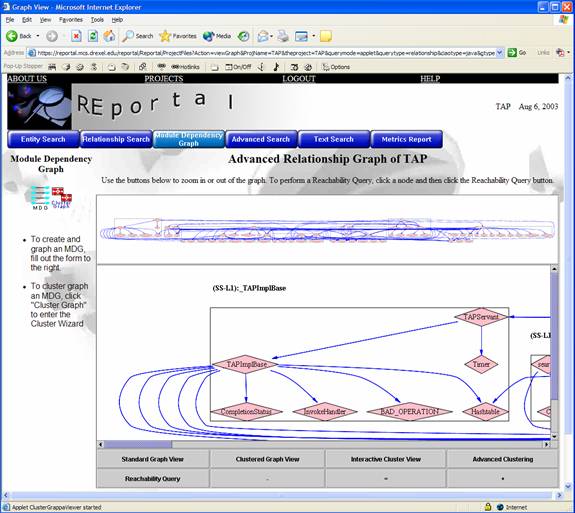Screen dimensions: 575x513
Task: Click the Reachability Query button
Action: point(153,479)
